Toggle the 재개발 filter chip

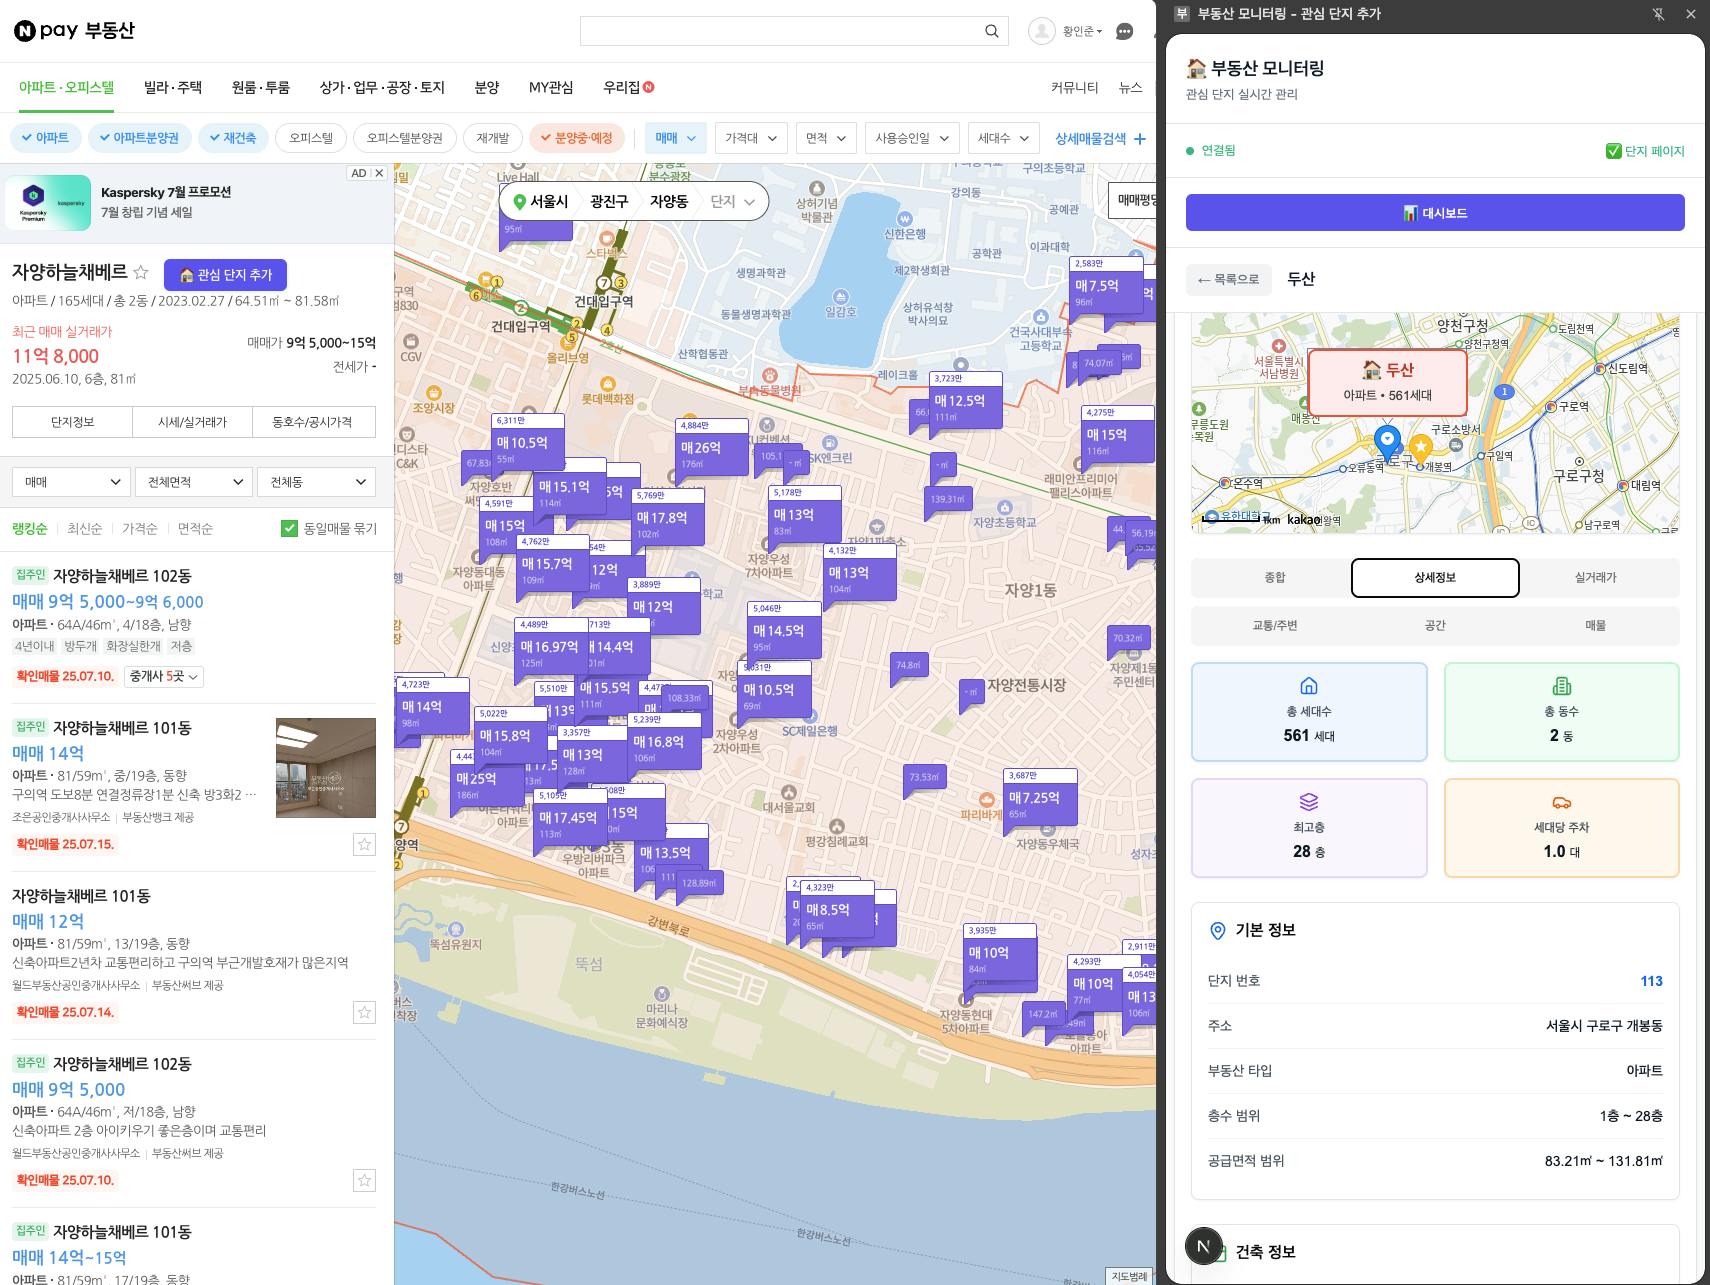click(493, 138)
